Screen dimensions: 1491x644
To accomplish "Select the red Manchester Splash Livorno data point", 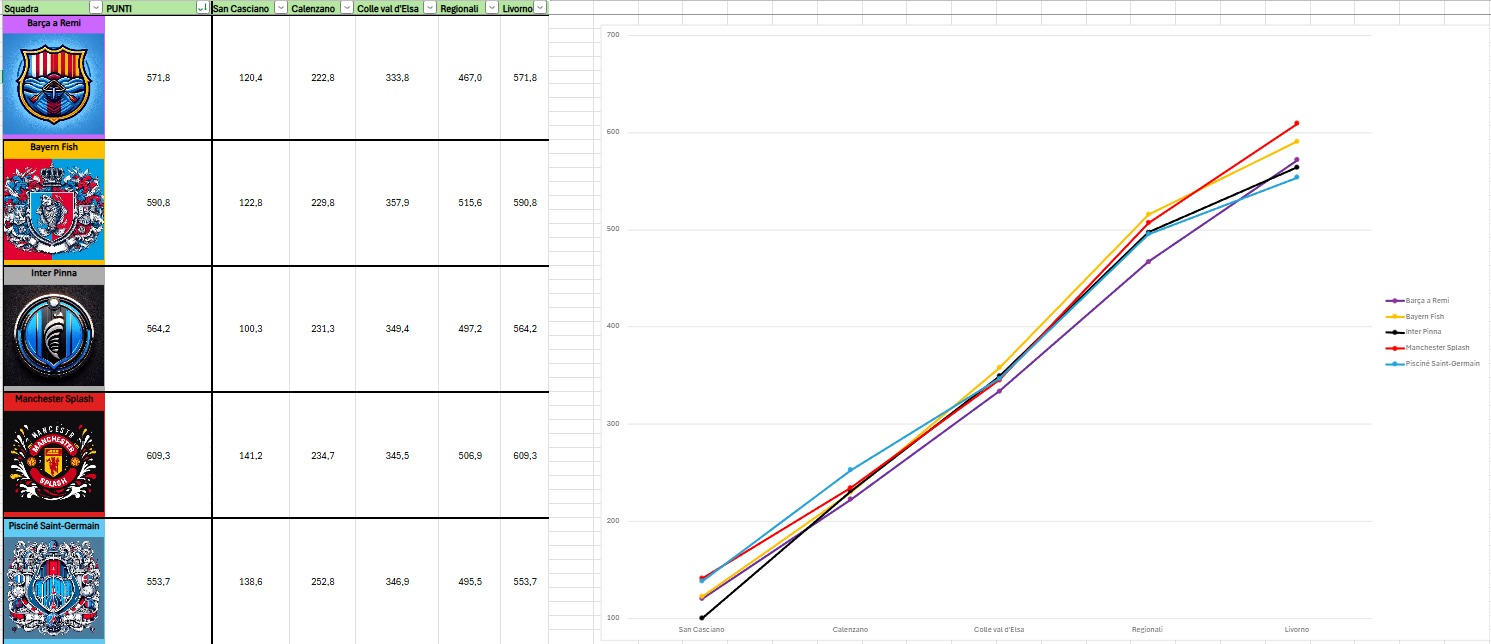I will tap(1296, 123).
